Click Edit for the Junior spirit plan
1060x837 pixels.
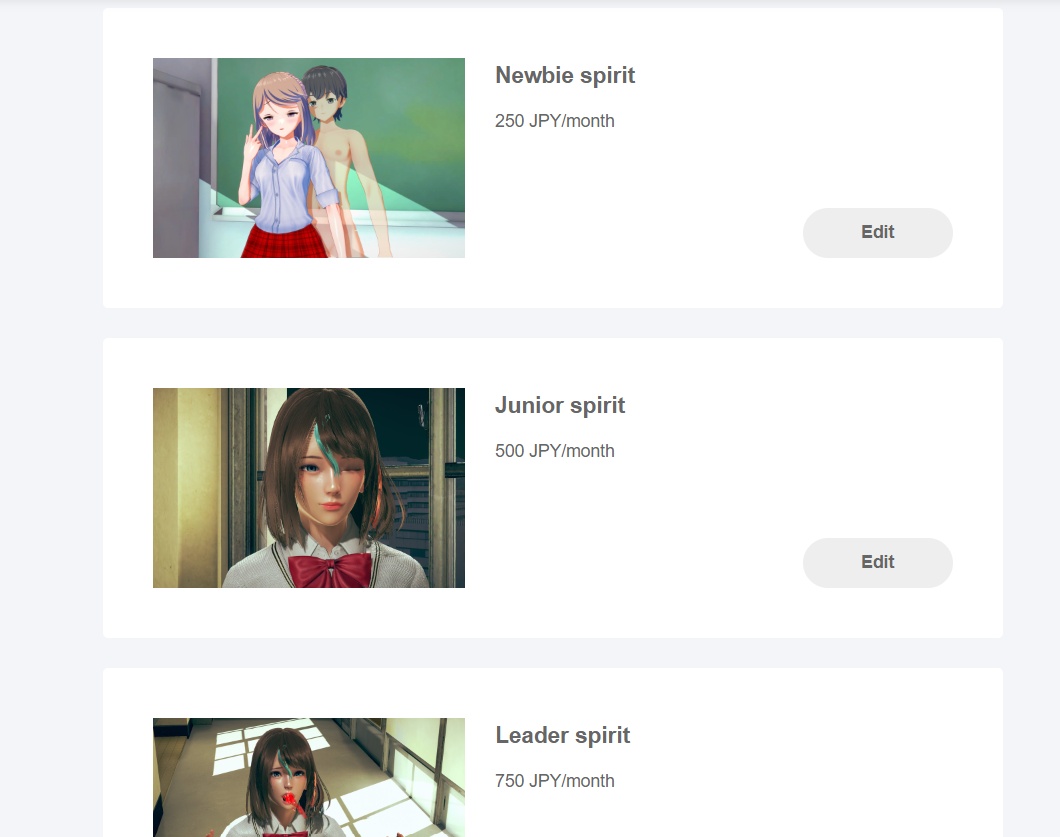(x=877, y=563)
